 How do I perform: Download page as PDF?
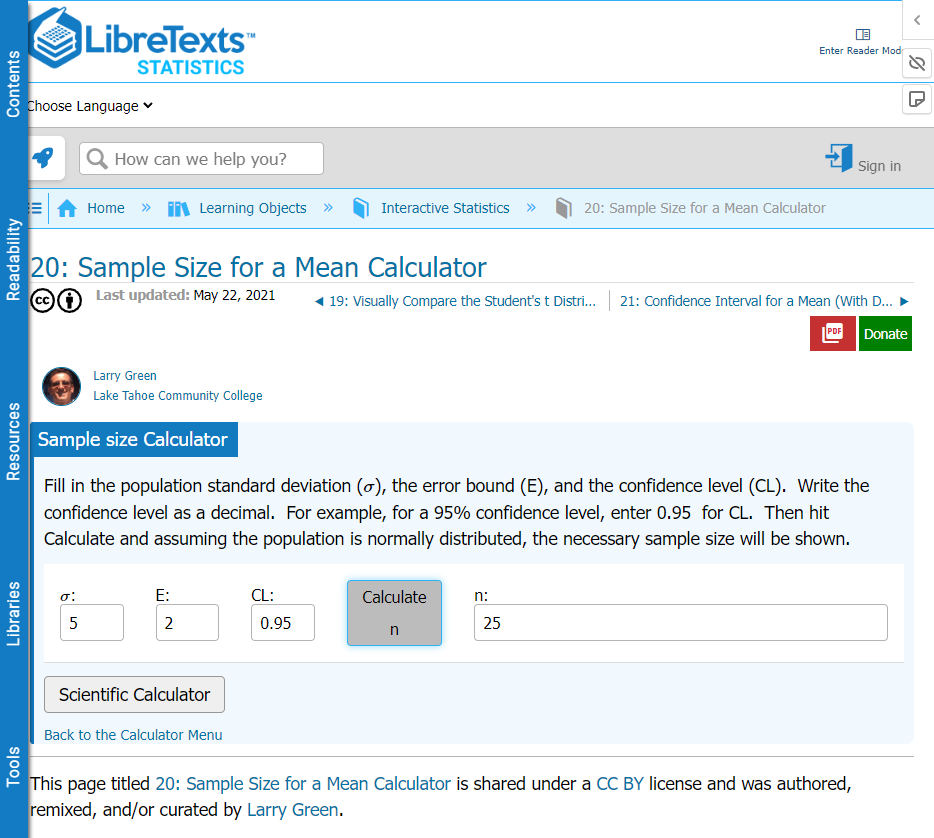click(x=833, y=334)
